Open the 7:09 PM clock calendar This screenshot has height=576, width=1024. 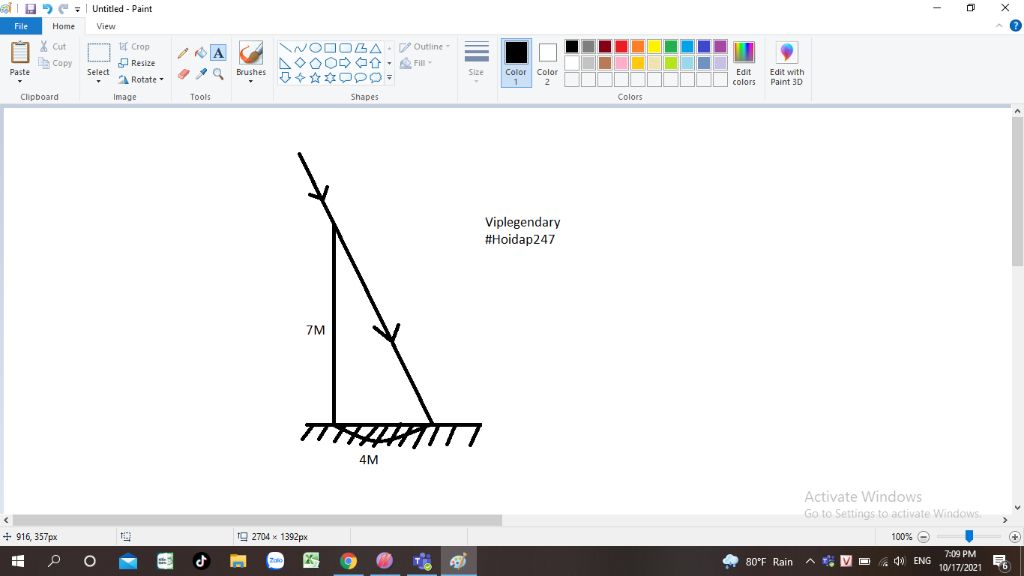point(960,561)
